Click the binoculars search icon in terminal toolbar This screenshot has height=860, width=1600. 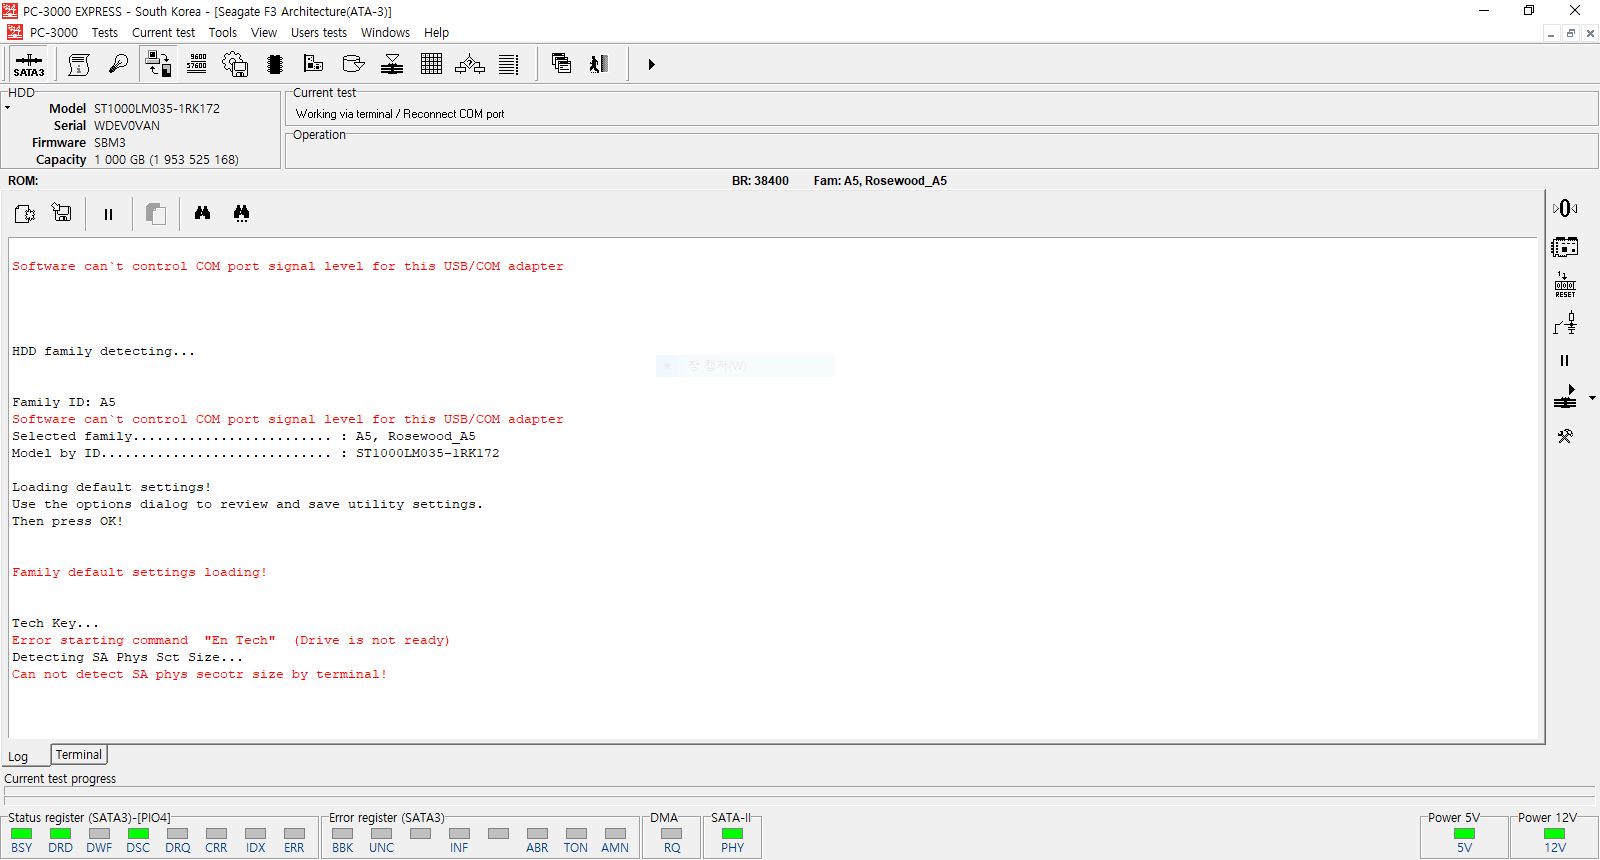pos(203,213)
